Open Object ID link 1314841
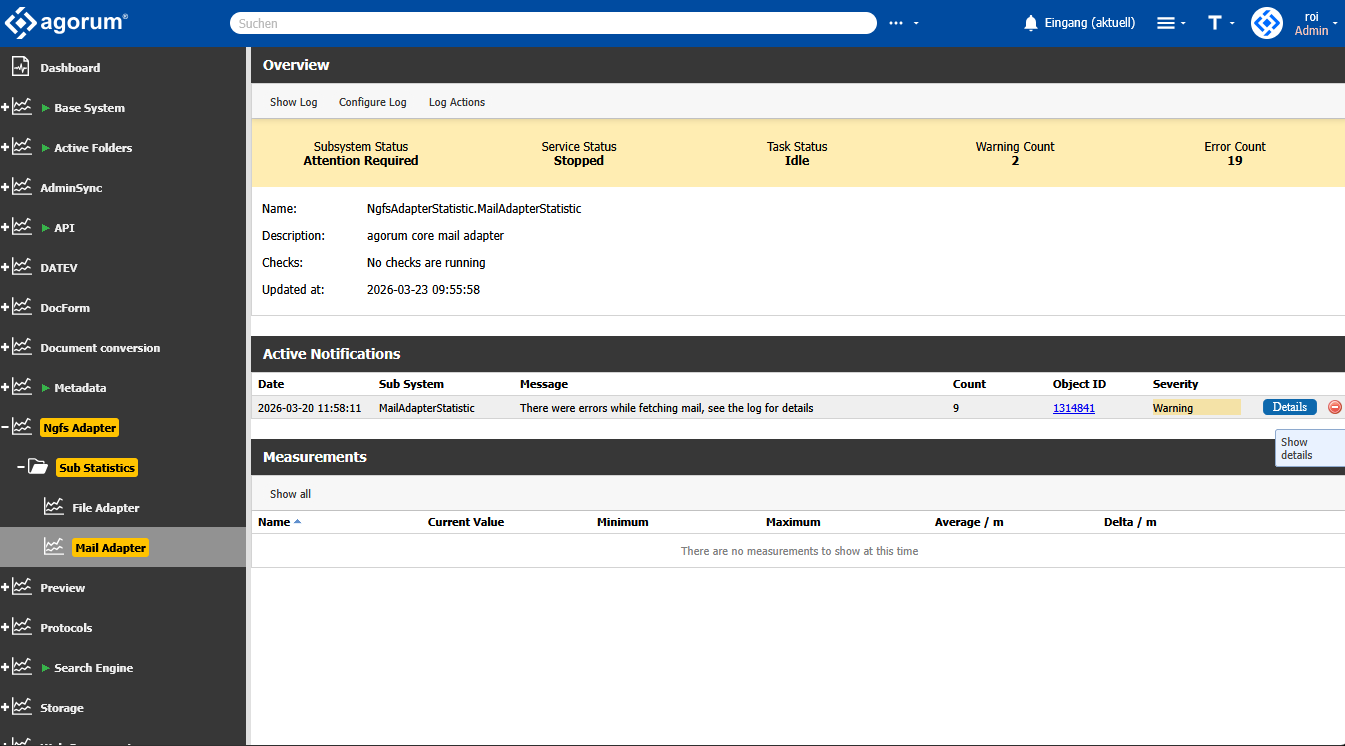The image size is (1345, 746). pyautogui.click(x=1073, y=408)
